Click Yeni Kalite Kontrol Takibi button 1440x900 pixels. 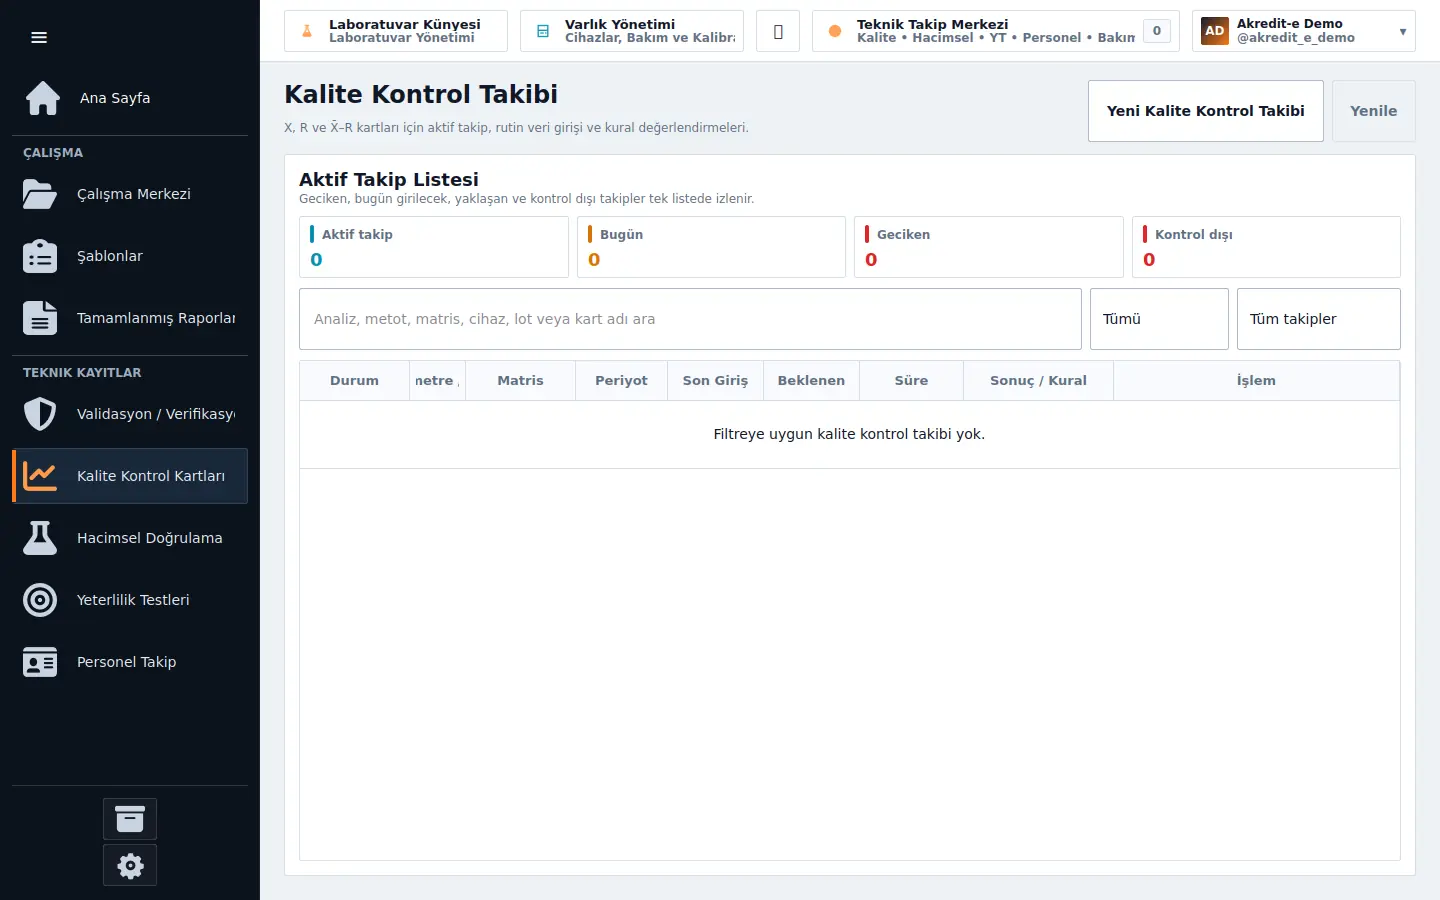[1206, 111]
